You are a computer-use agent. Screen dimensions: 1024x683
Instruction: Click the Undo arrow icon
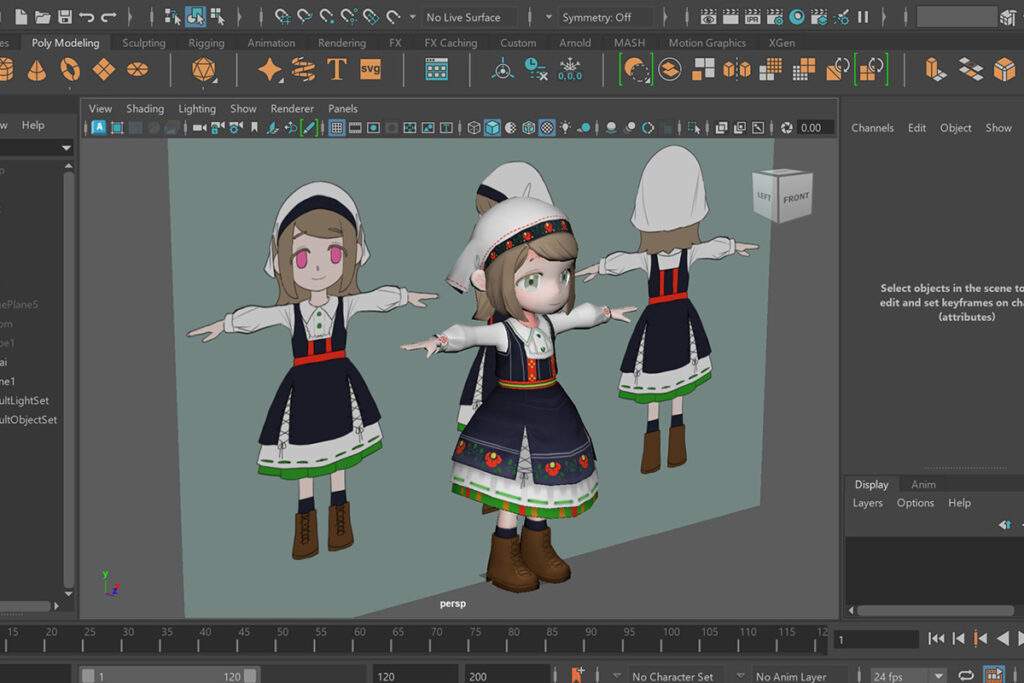[x=86, y=17]
